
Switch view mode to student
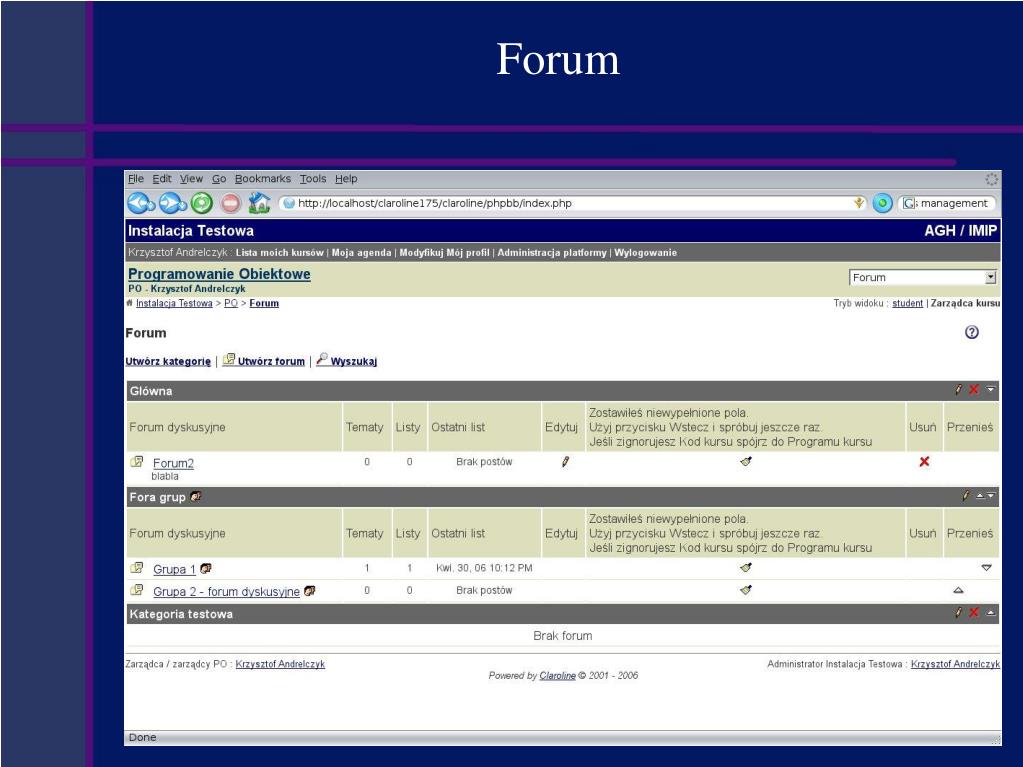pyautogui.click(x=907, y=303)
